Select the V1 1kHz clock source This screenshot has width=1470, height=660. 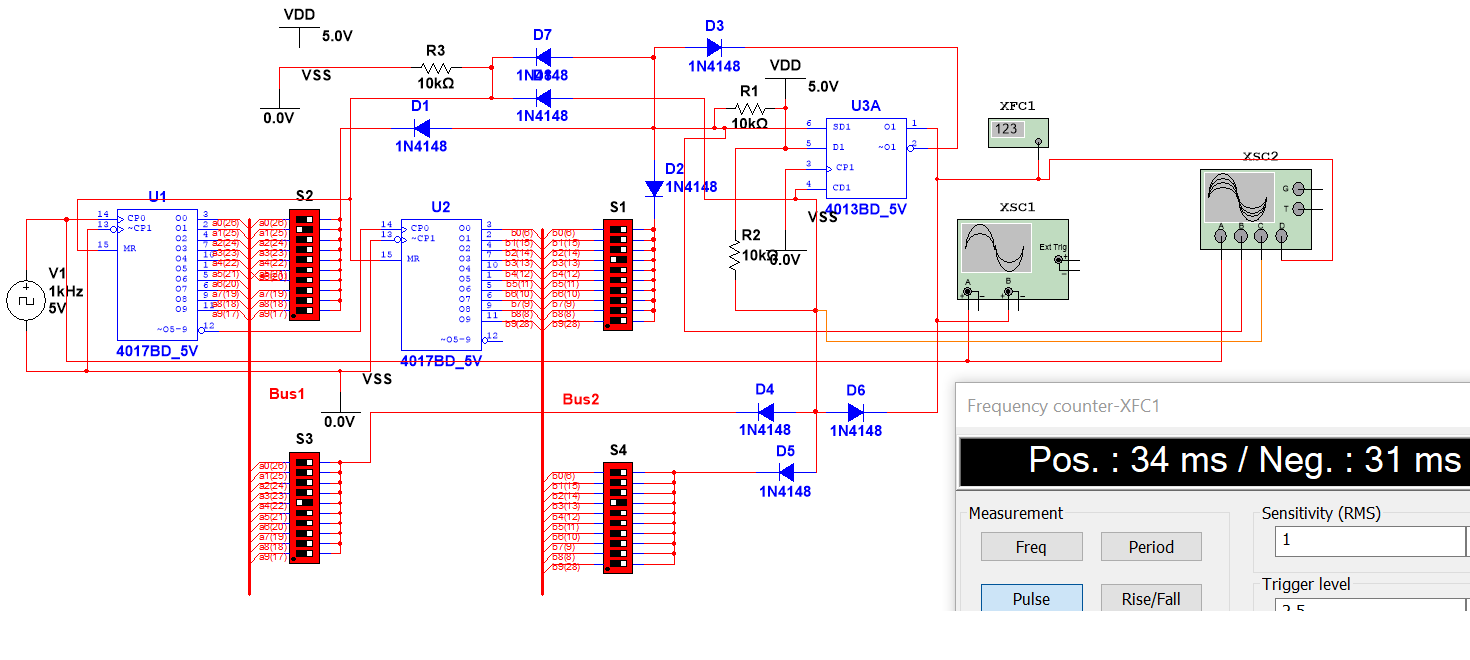click(x=24, y=300)
